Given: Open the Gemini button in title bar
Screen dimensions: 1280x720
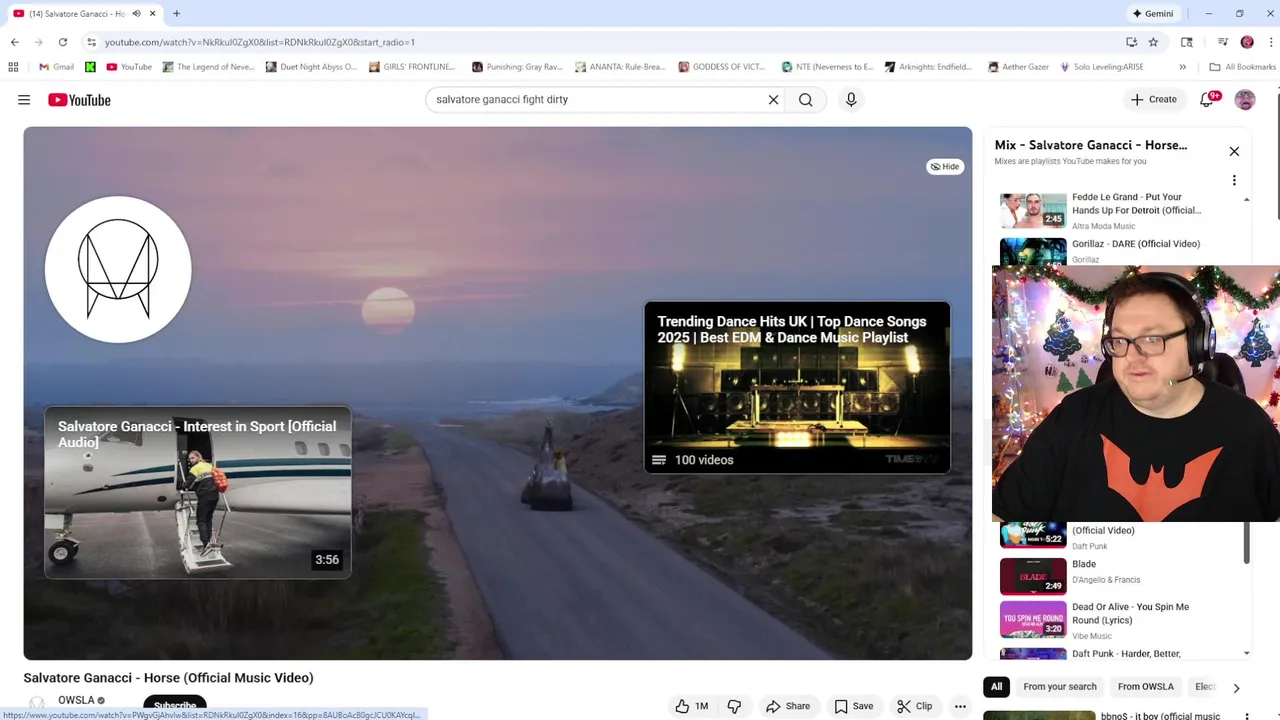Looking at the screenshot, I should coord(1152,14).
